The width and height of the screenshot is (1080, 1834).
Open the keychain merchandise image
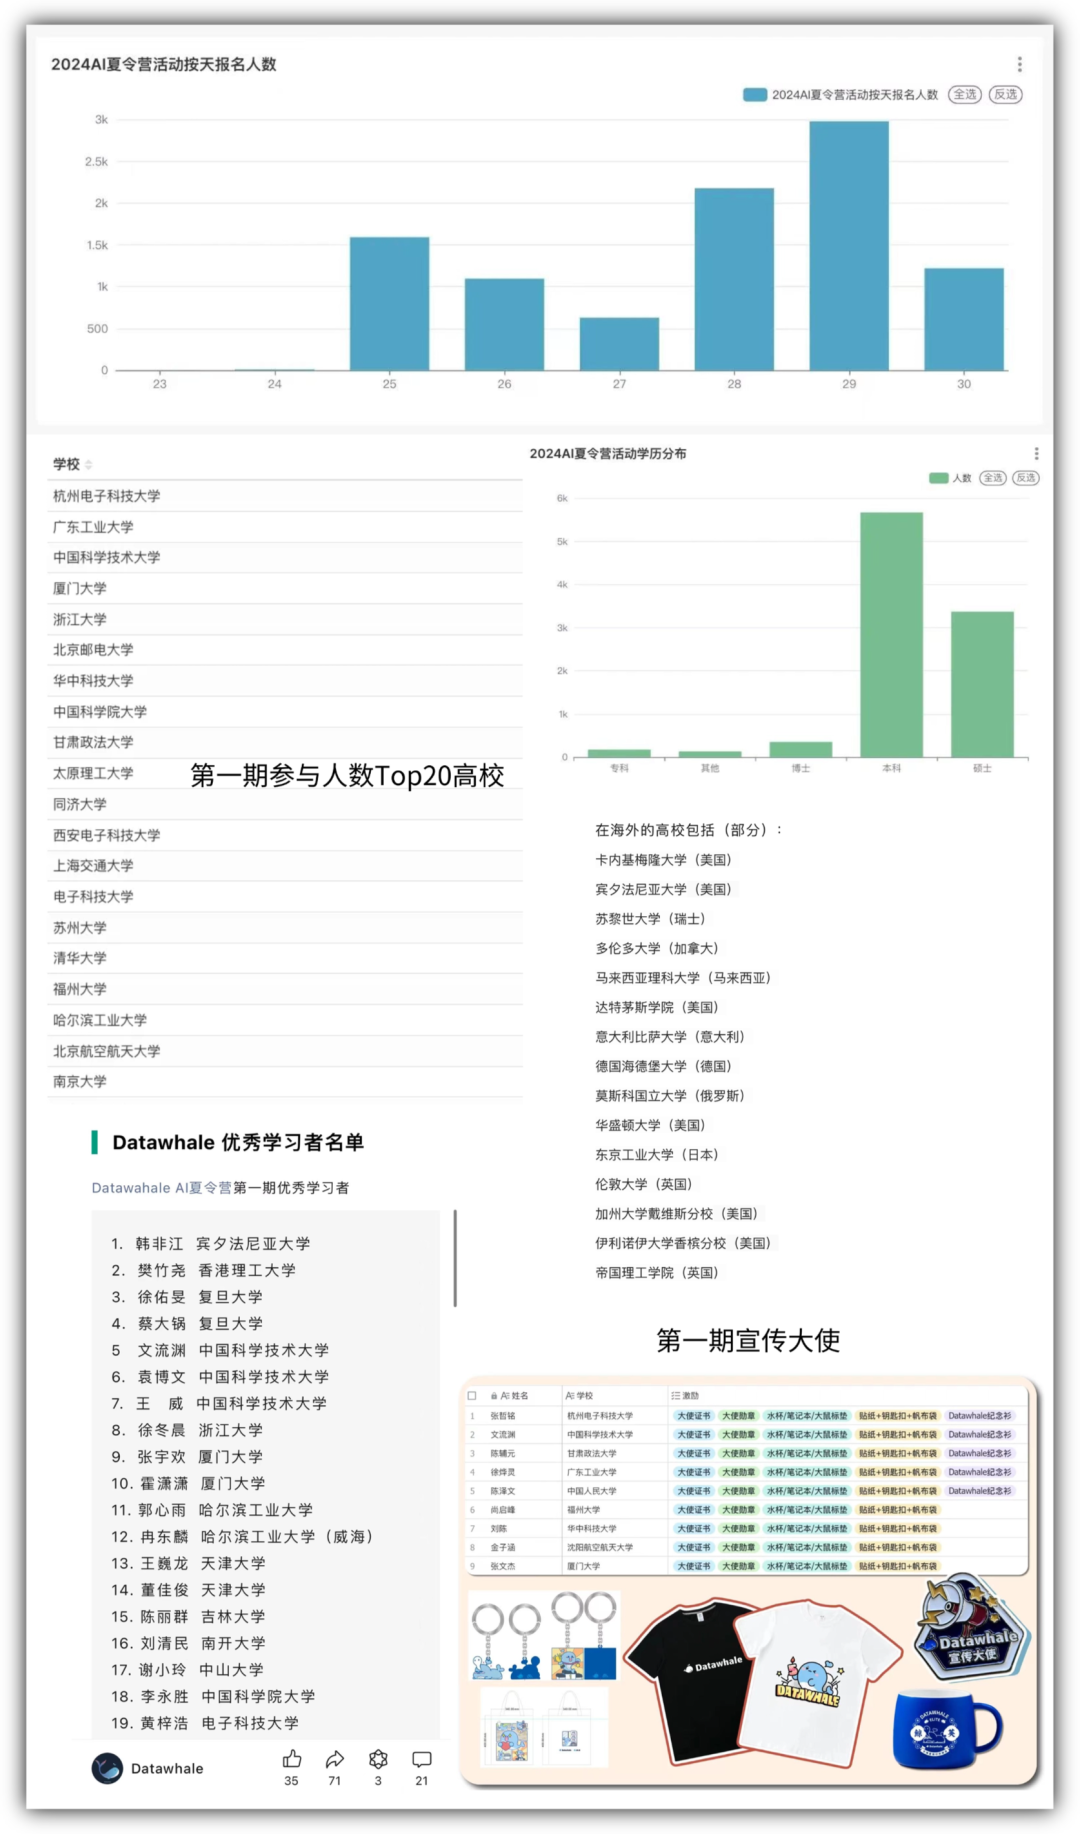coord(544,1635)
